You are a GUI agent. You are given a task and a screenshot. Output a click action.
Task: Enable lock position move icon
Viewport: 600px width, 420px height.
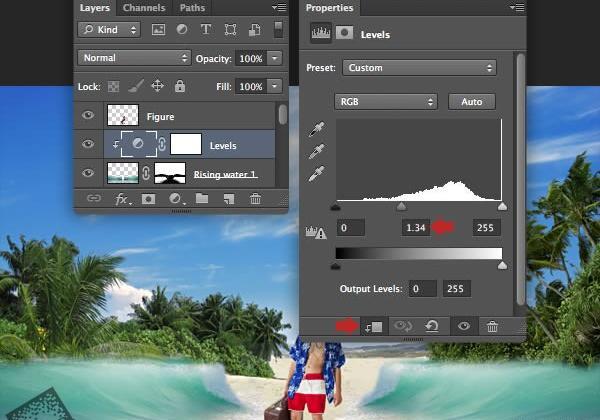[158, 86]
